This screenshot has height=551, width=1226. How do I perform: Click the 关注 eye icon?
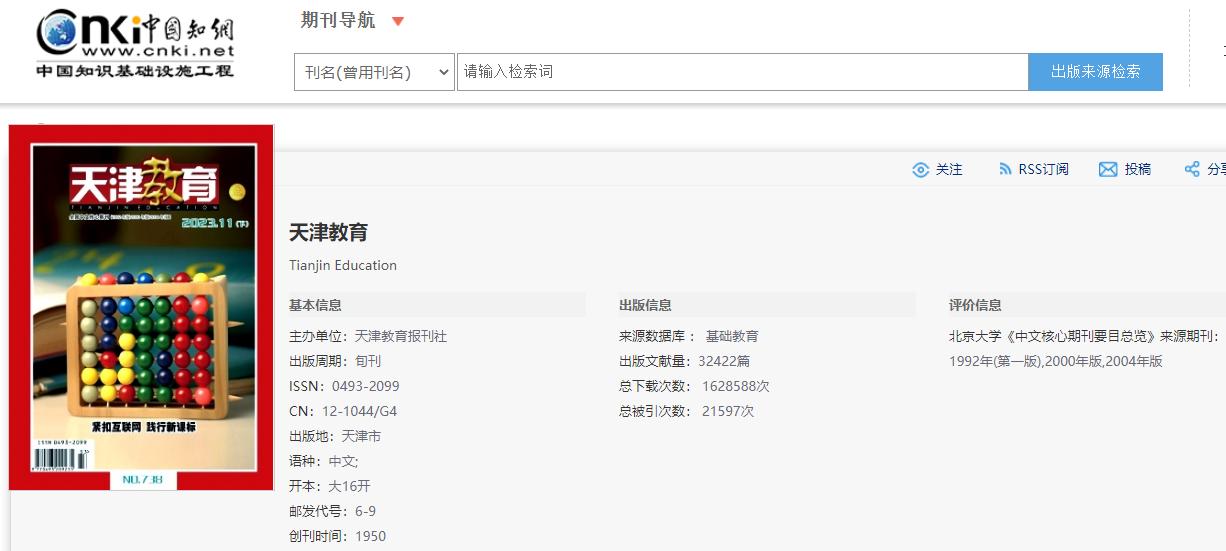pyautogui.click(x=921, y=170)
